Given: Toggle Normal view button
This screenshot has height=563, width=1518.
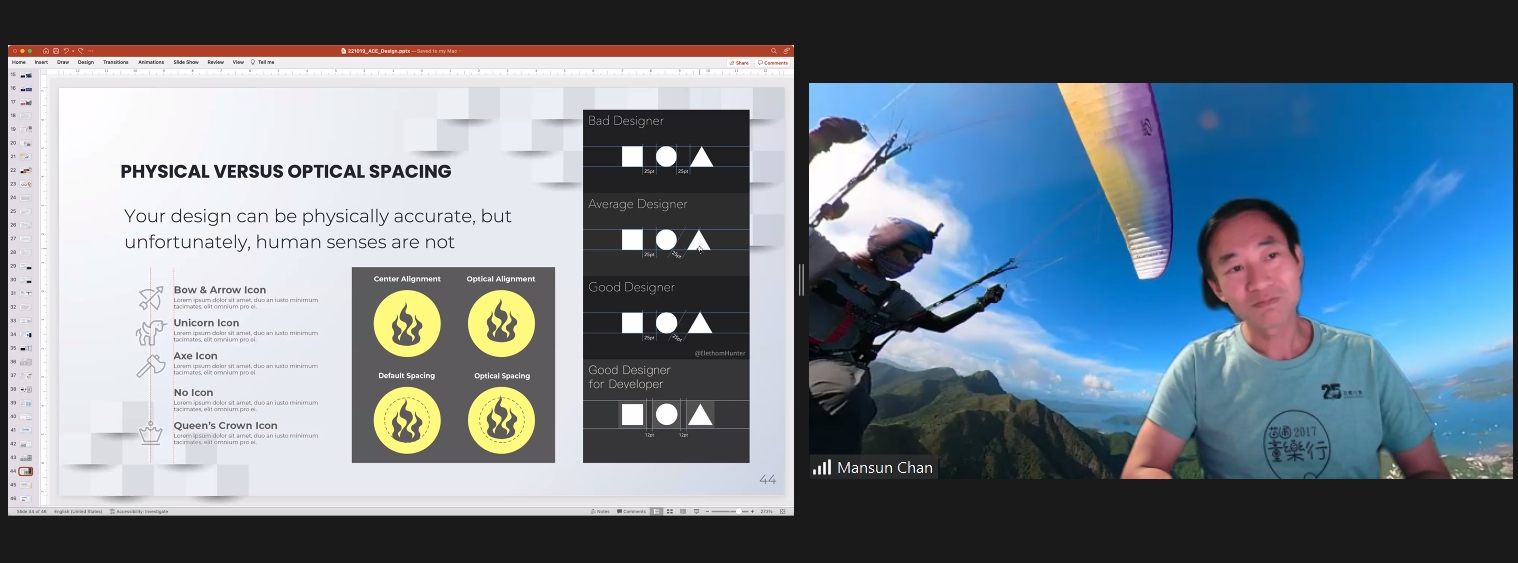Looking at the screenshot, I should click(656, 511).
